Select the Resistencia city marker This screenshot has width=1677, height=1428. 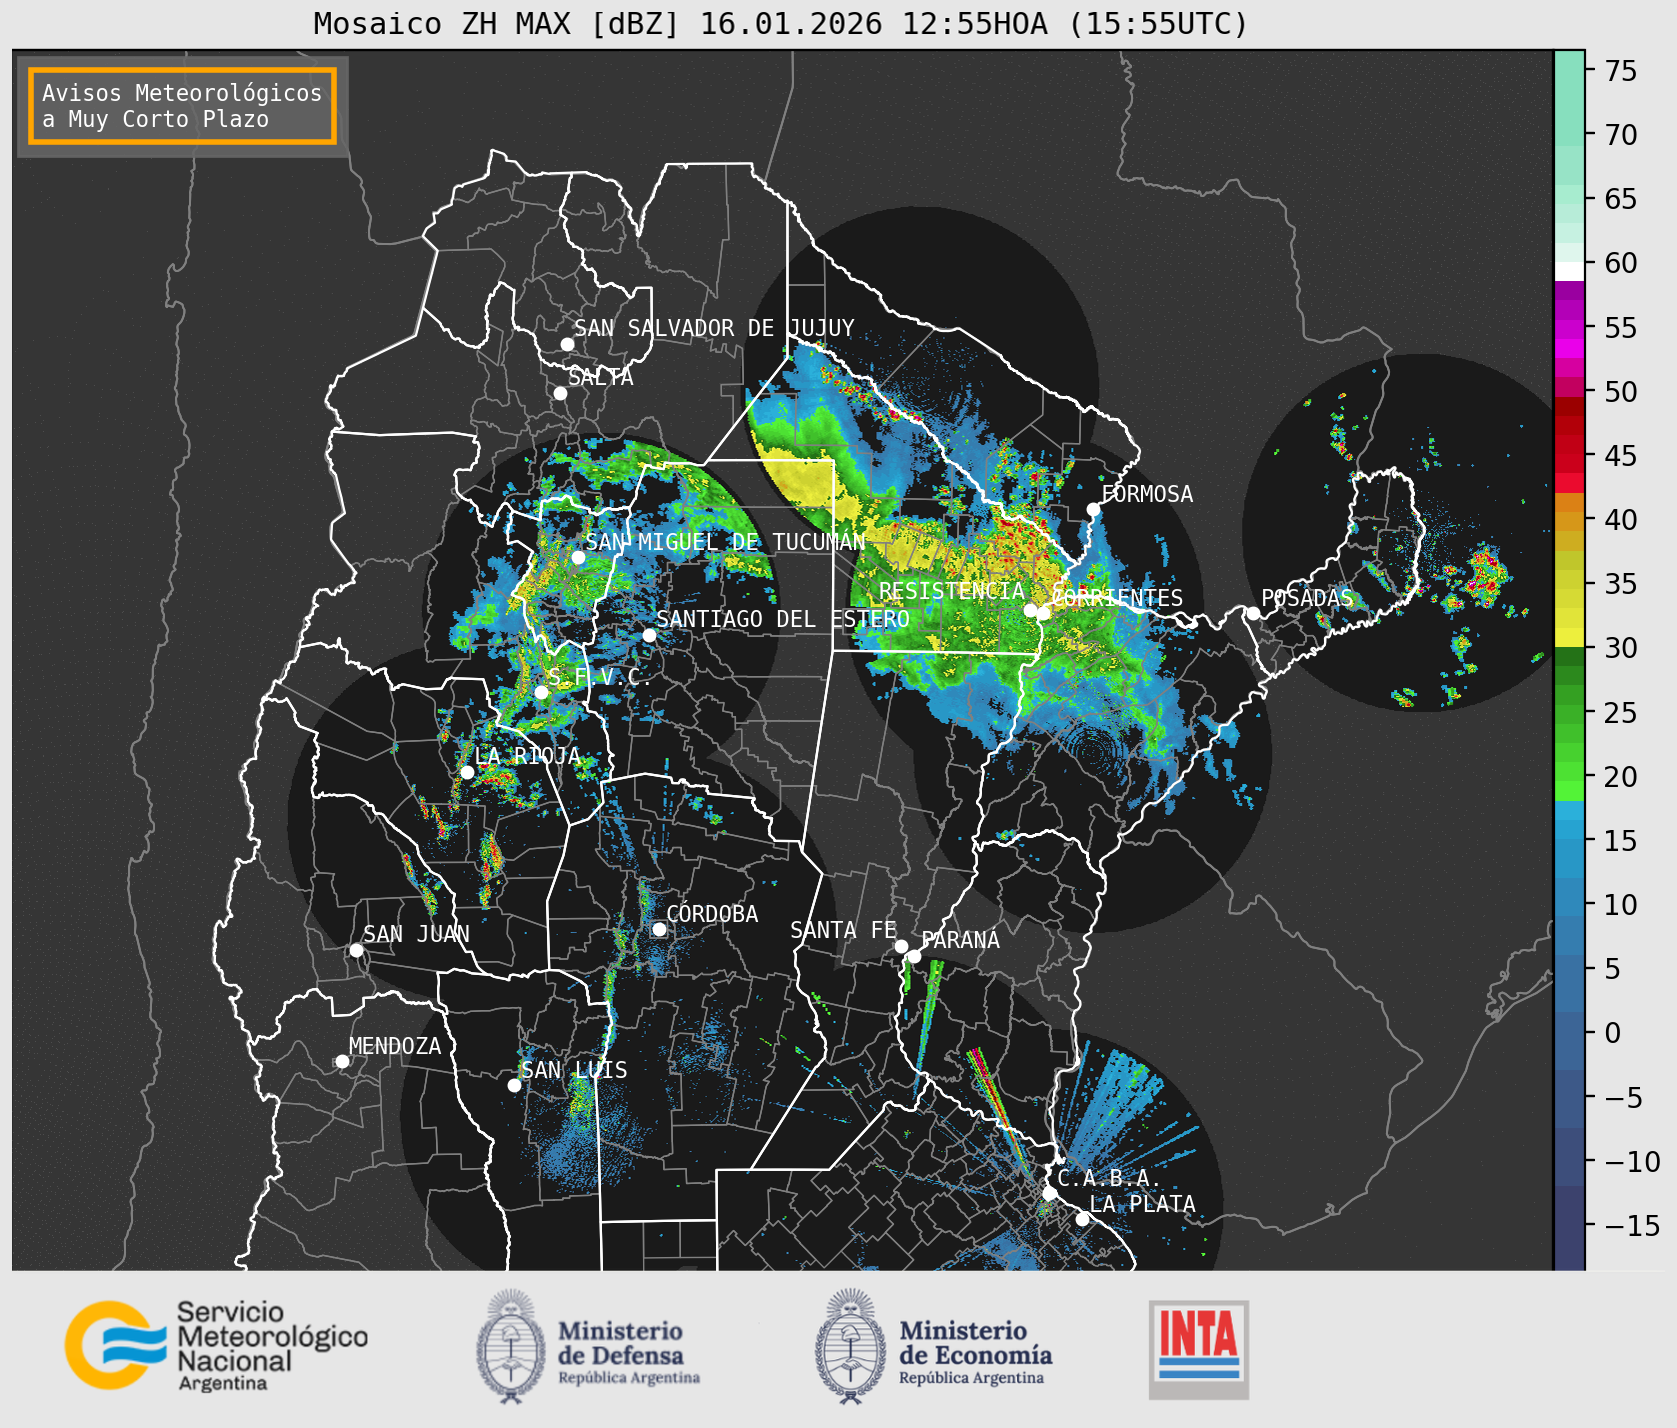coord(1030,610)
